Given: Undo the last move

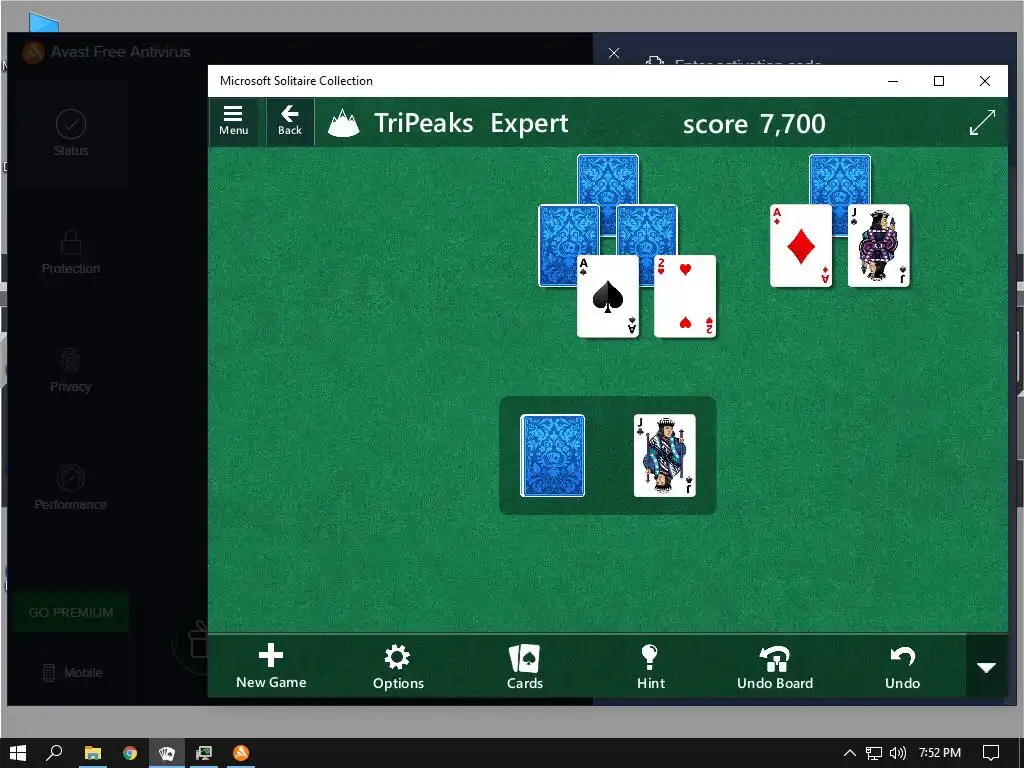Looking at the screenshot, I should tap(902, 667).
